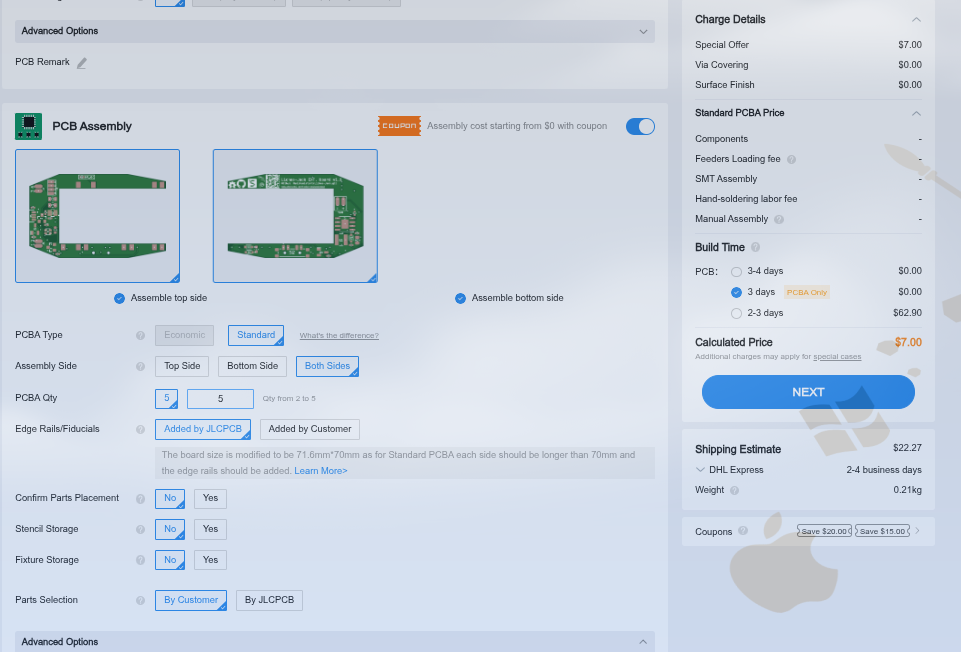Collapse the Standard PCBA Price section
Image resolution: width=961 pixels, height=652 pixels.
point(916,113)
